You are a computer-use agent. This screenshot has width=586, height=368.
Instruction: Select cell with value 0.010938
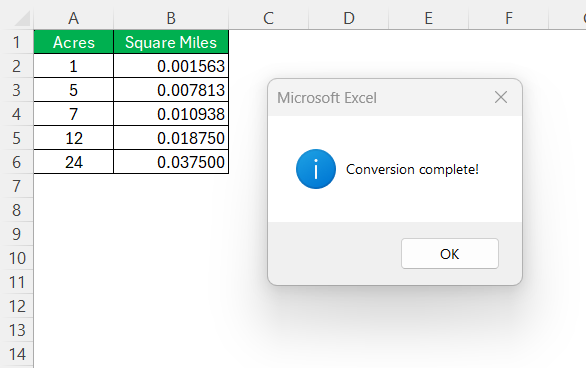[x=171, y=114]
